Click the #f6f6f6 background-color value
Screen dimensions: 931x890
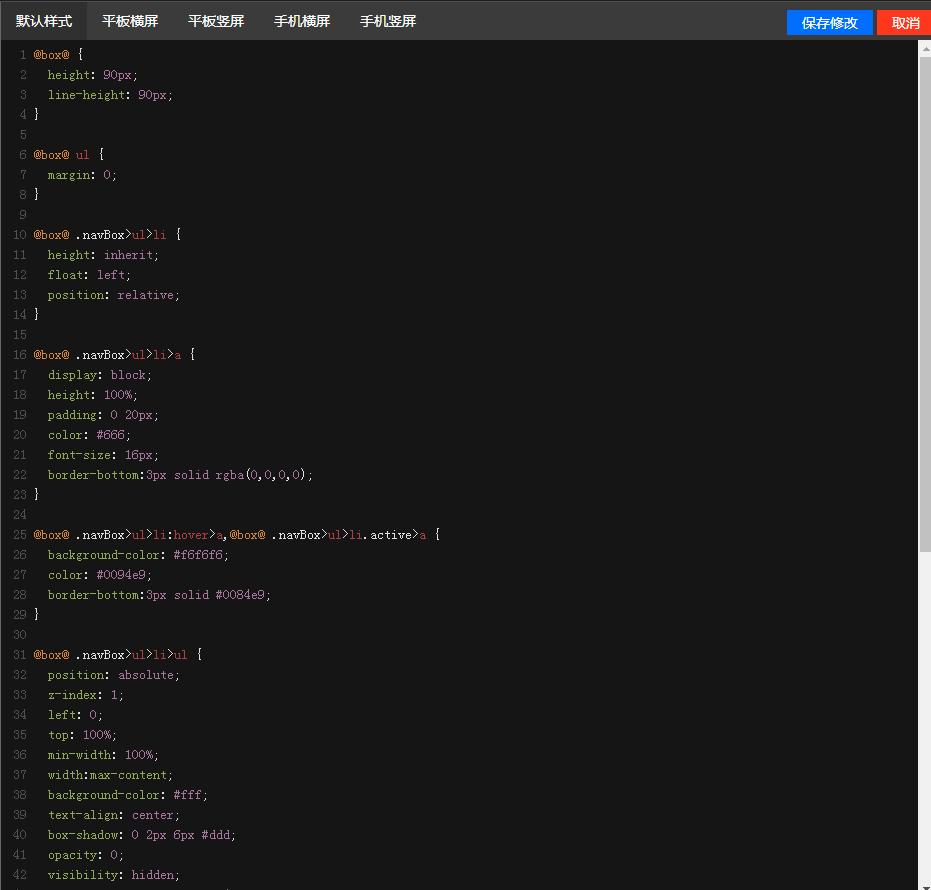click(x=200, y=555)
